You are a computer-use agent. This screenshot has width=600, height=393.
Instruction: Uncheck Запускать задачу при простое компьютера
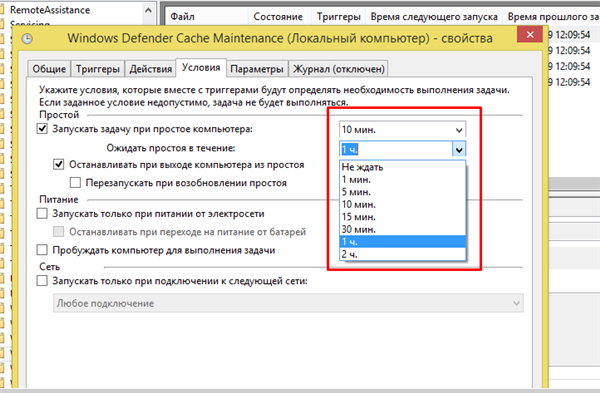pos(42,129)
